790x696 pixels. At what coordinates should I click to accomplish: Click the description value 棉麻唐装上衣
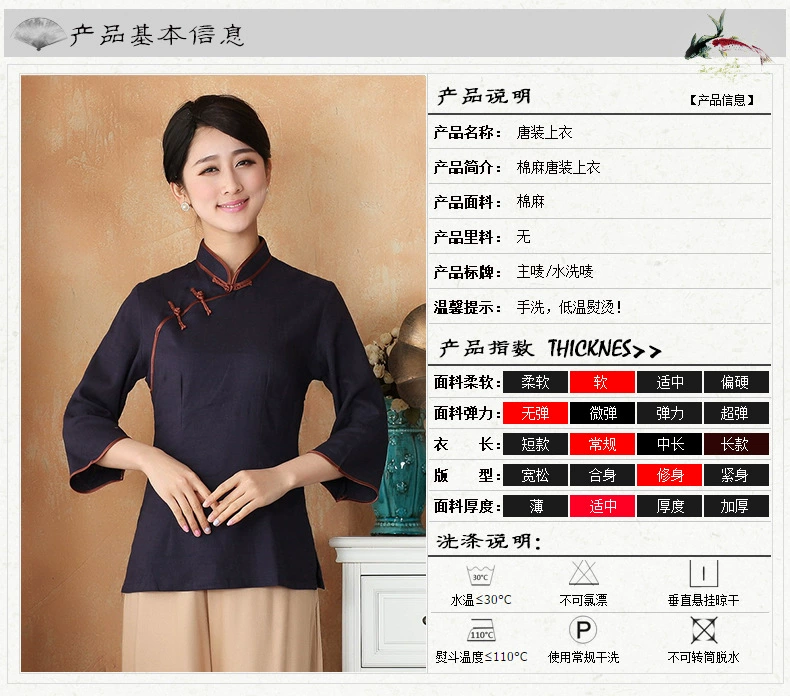point(558,167)
